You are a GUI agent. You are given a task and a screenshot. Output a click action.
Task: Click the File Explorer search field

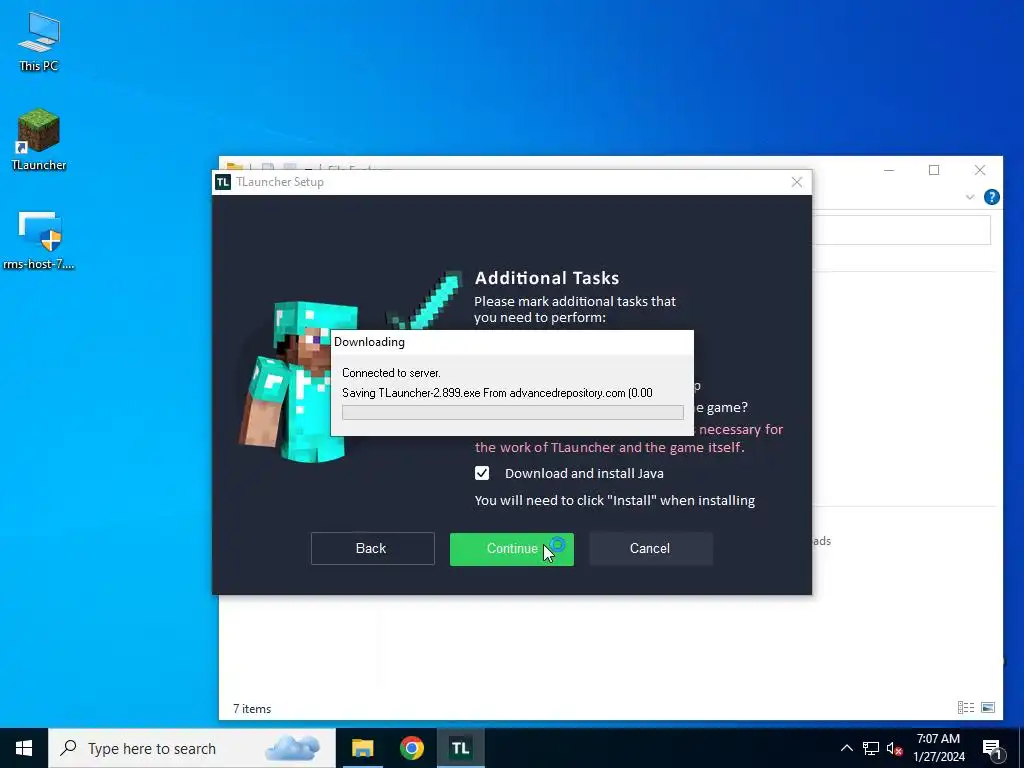pos(901,230)
